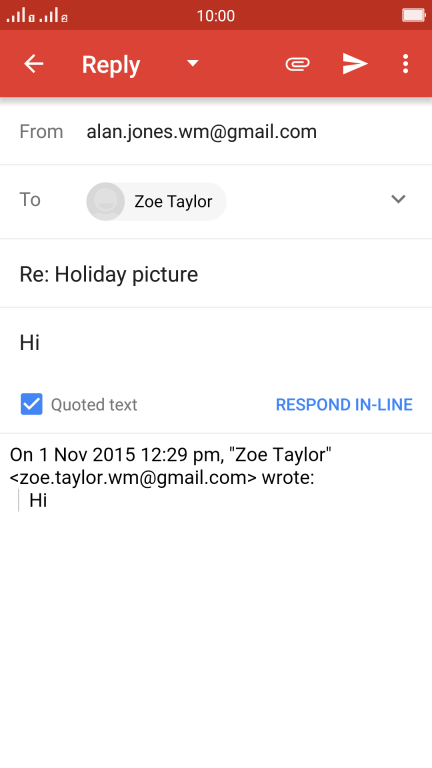Tap the 10:00 clock in status bar
The image size is (432, 768).
point(216,16)
